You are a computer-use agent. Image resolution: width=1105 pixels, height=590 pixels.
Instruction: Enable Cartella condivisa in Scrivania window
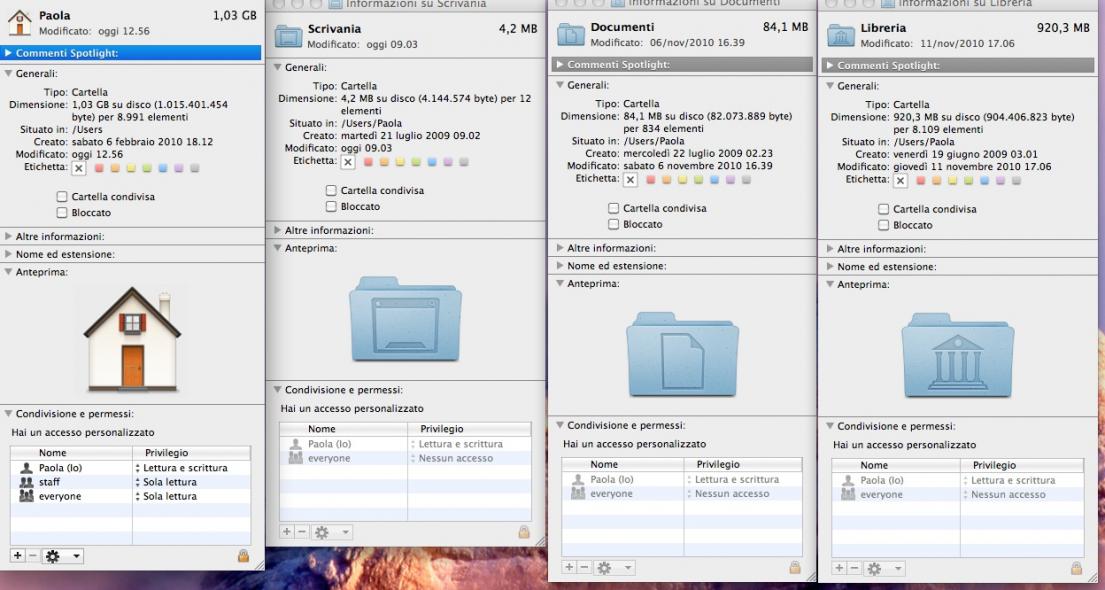331,190
